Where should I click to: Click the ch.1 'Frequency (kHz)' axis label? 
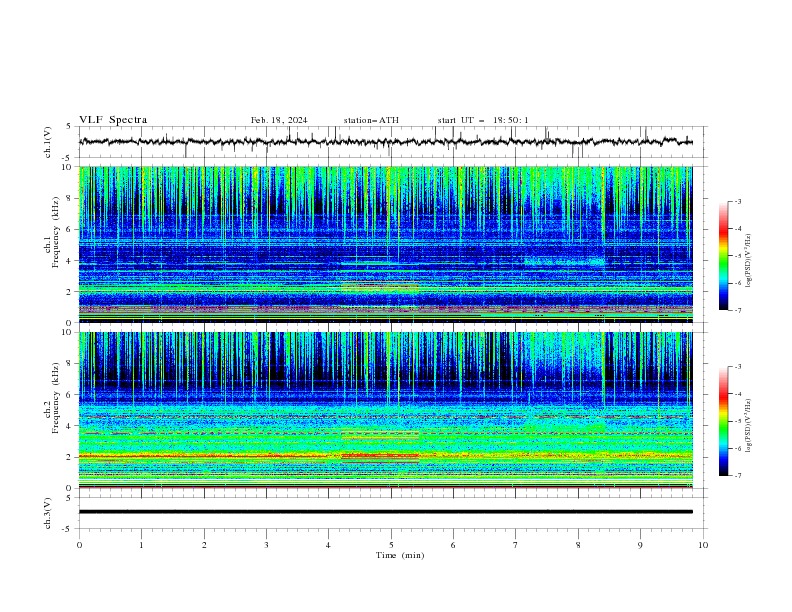pyautogui.click(x=55, y=231)
